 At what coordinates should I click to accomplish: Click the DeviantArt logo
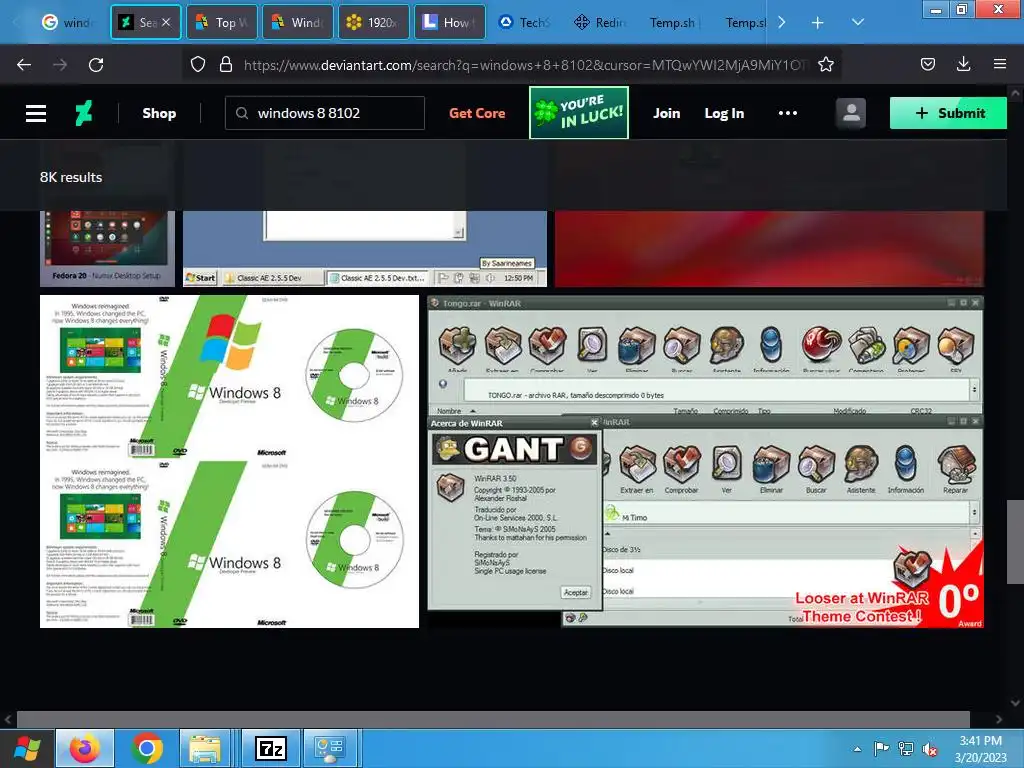(84, 113)
